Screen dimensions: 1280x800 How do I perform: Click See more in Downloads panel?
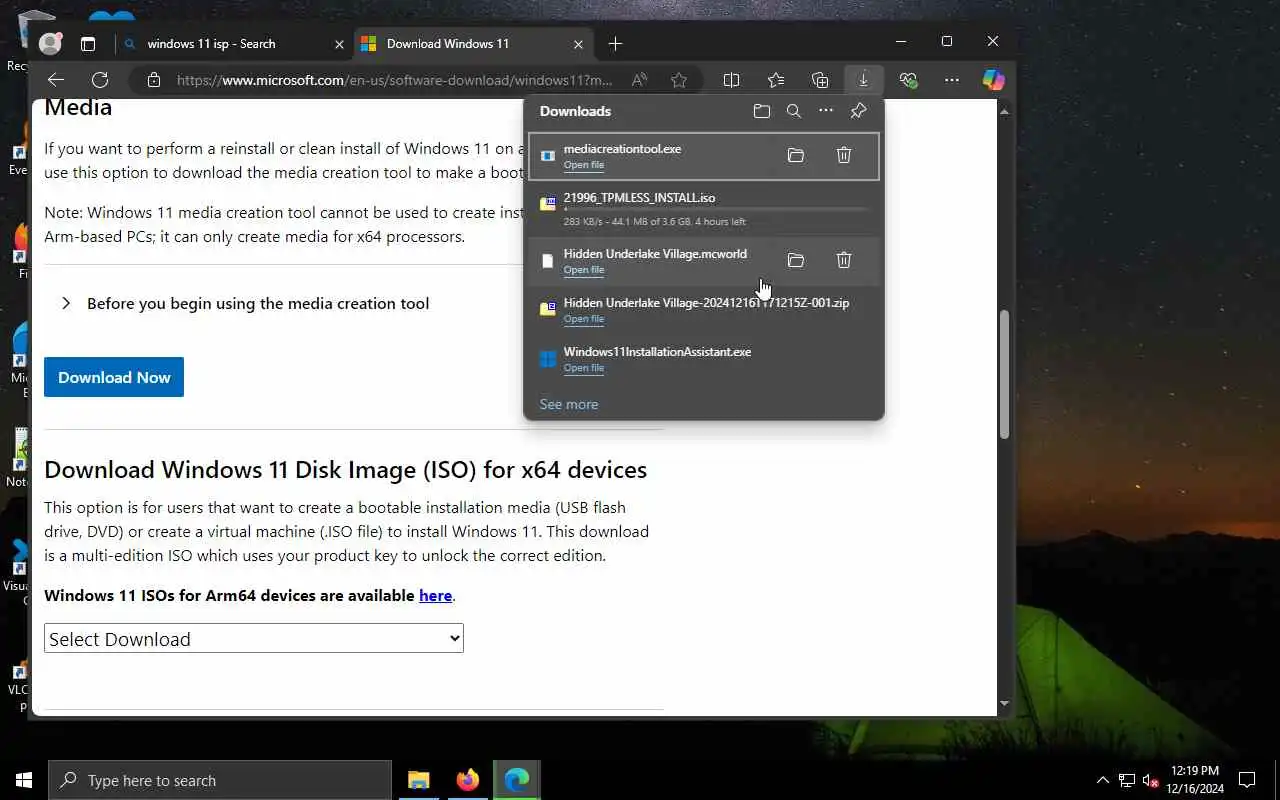coord(568,404)
